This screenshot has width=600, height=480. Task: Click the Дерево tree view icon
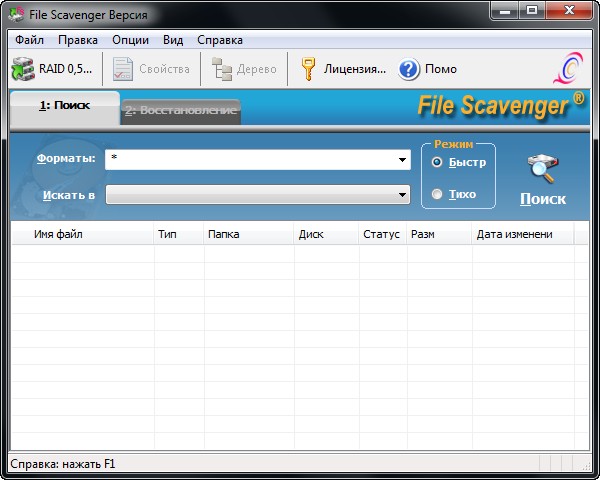pos(222,69)
